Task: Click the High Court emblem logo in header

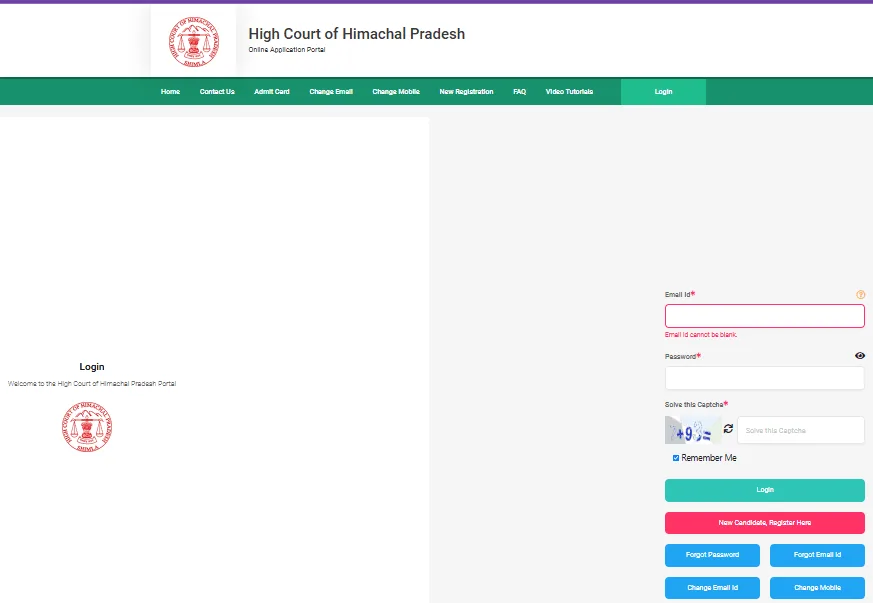Action: [194, 42]
